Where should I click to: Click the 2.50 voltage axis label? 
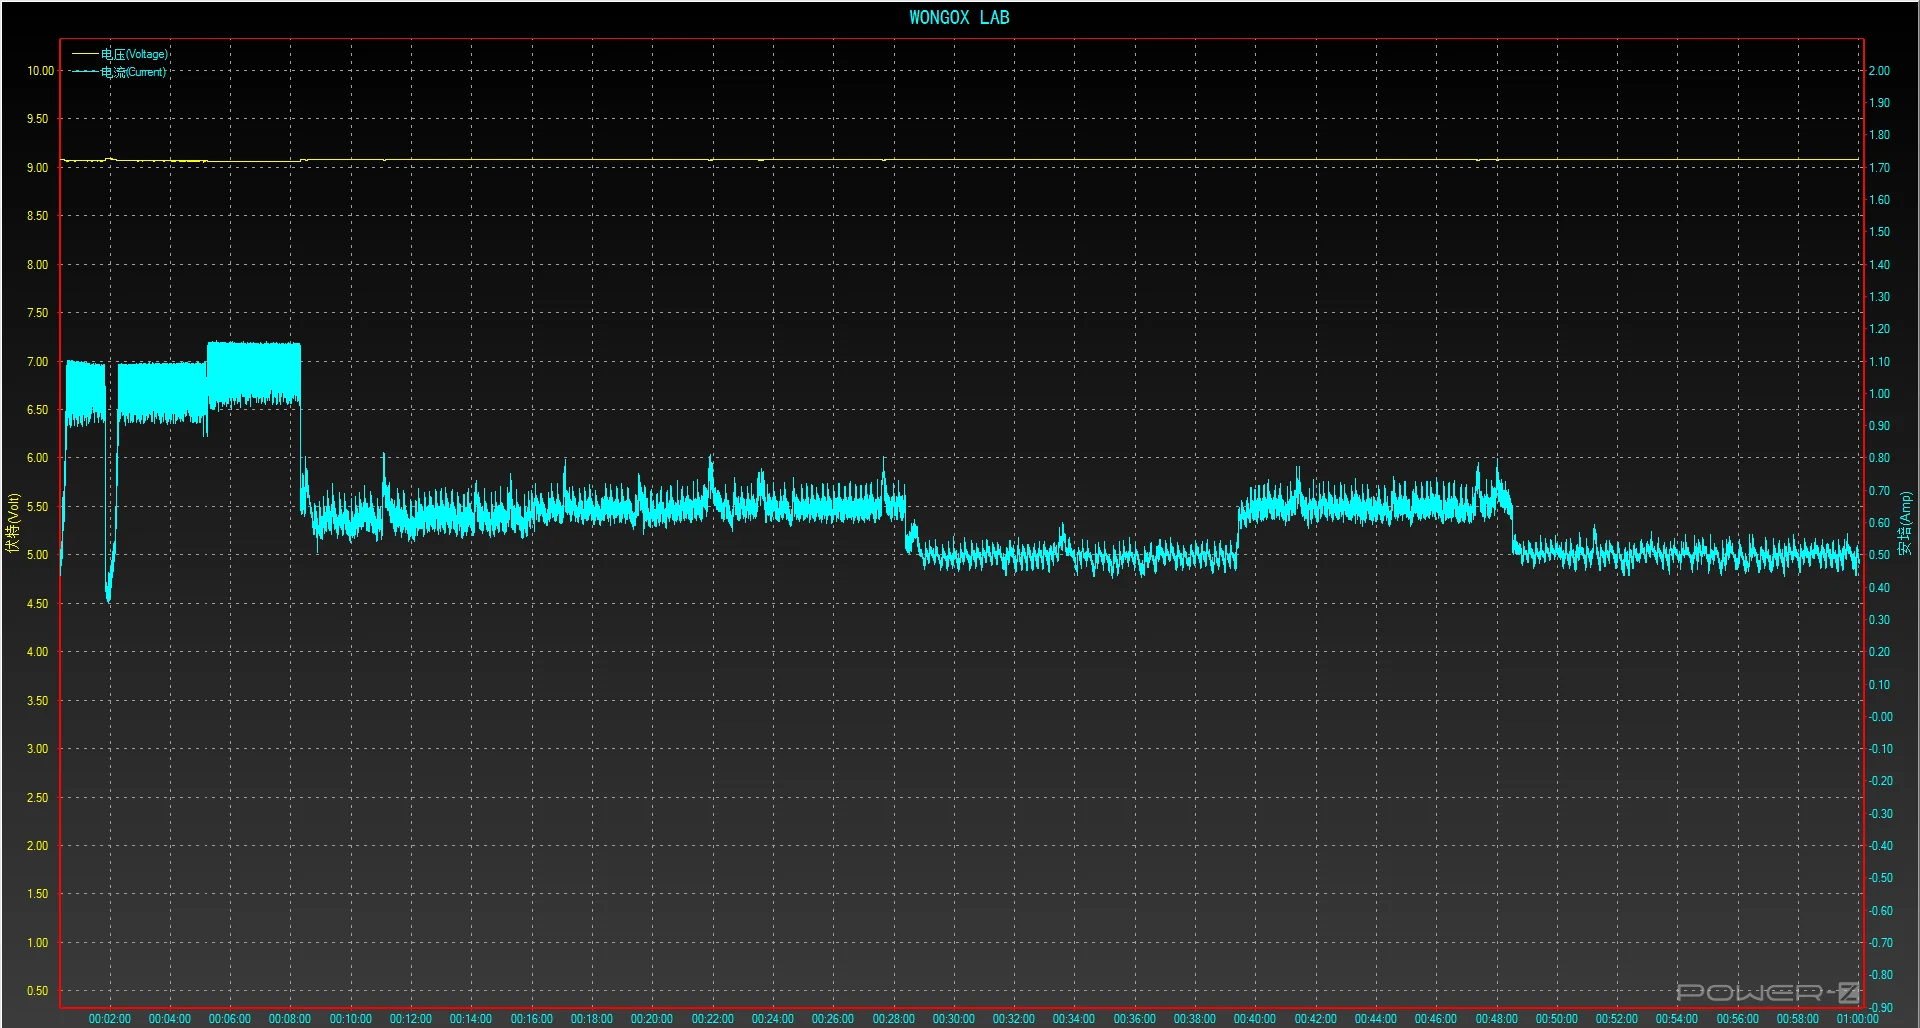(x=37, y=798)
